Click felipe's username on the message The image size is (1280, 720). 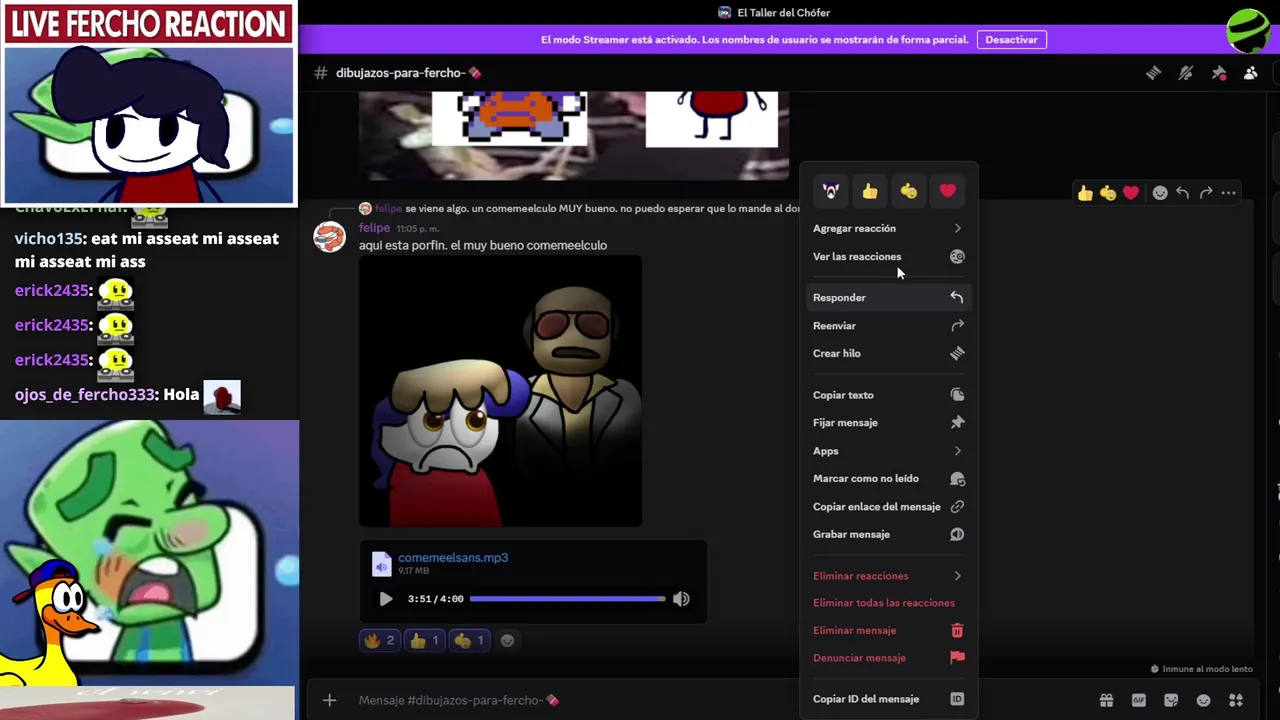[x=374, y=228]
